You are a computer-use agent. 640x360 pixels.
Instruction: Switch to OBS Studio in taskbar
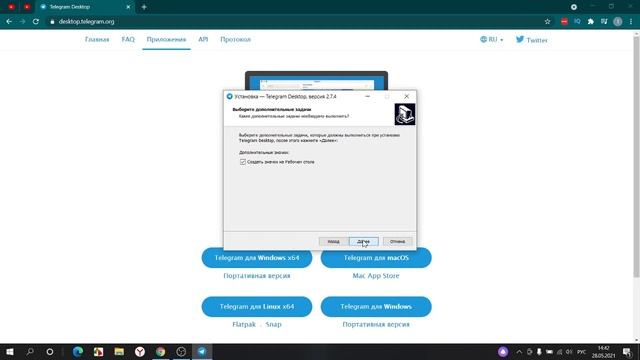tap(181, 351)
